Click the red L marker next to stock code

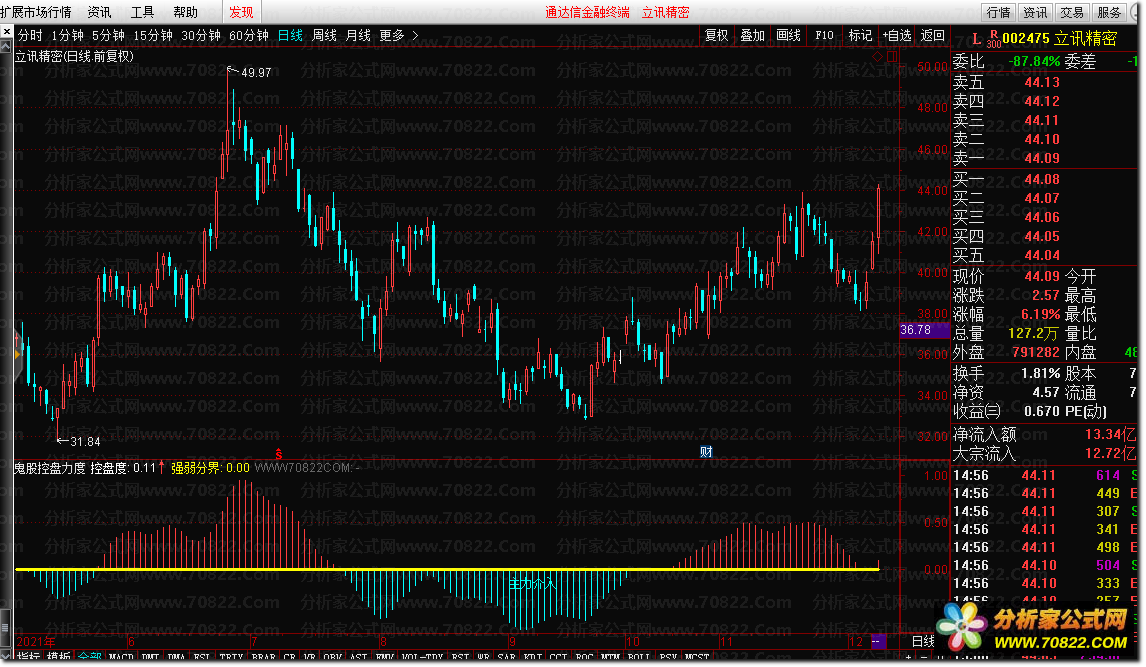976,39
